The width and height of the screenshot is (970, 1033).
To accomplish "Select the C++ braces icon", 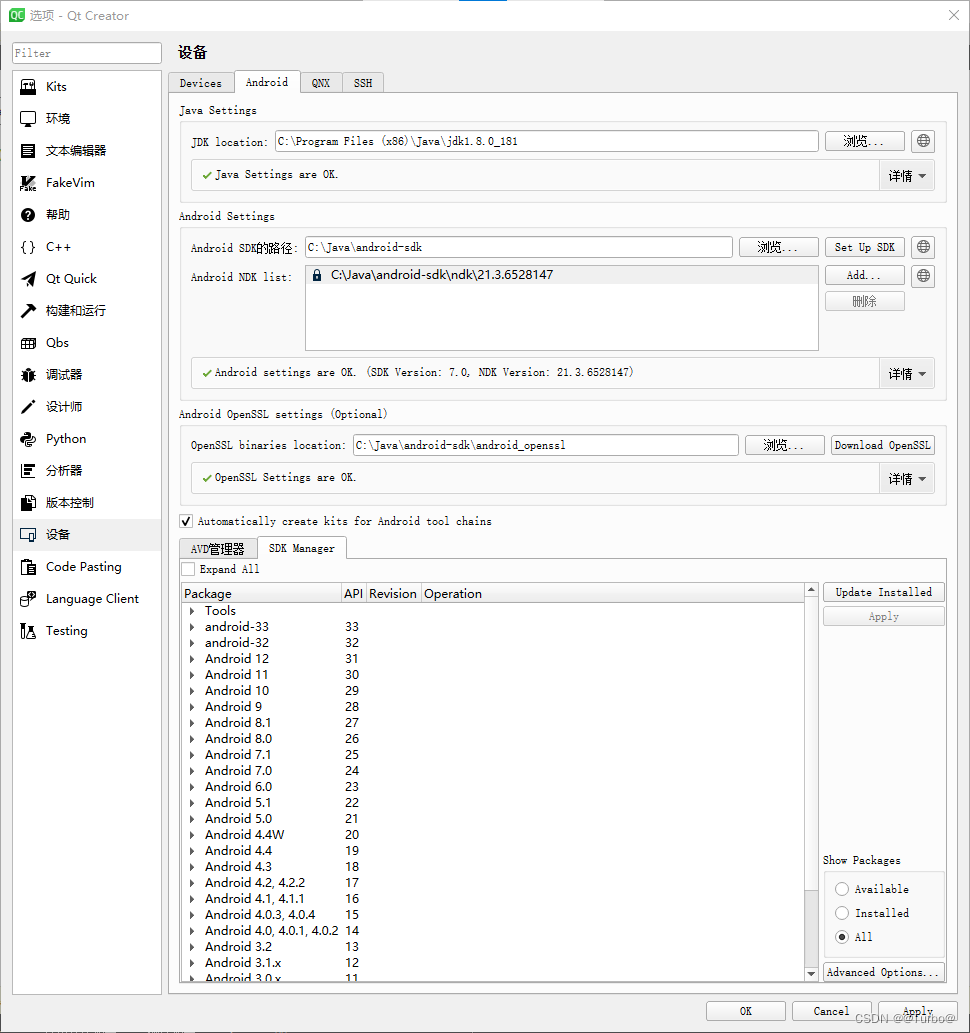I will pyautogui.click(x=28, y=247).
